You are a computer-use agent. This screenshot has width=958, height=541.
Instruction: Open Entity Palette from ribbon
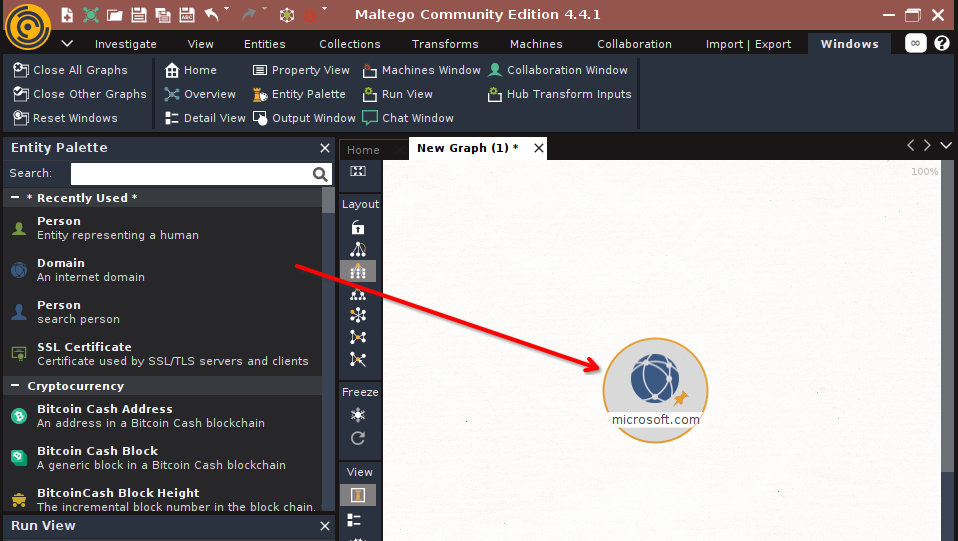299,94
